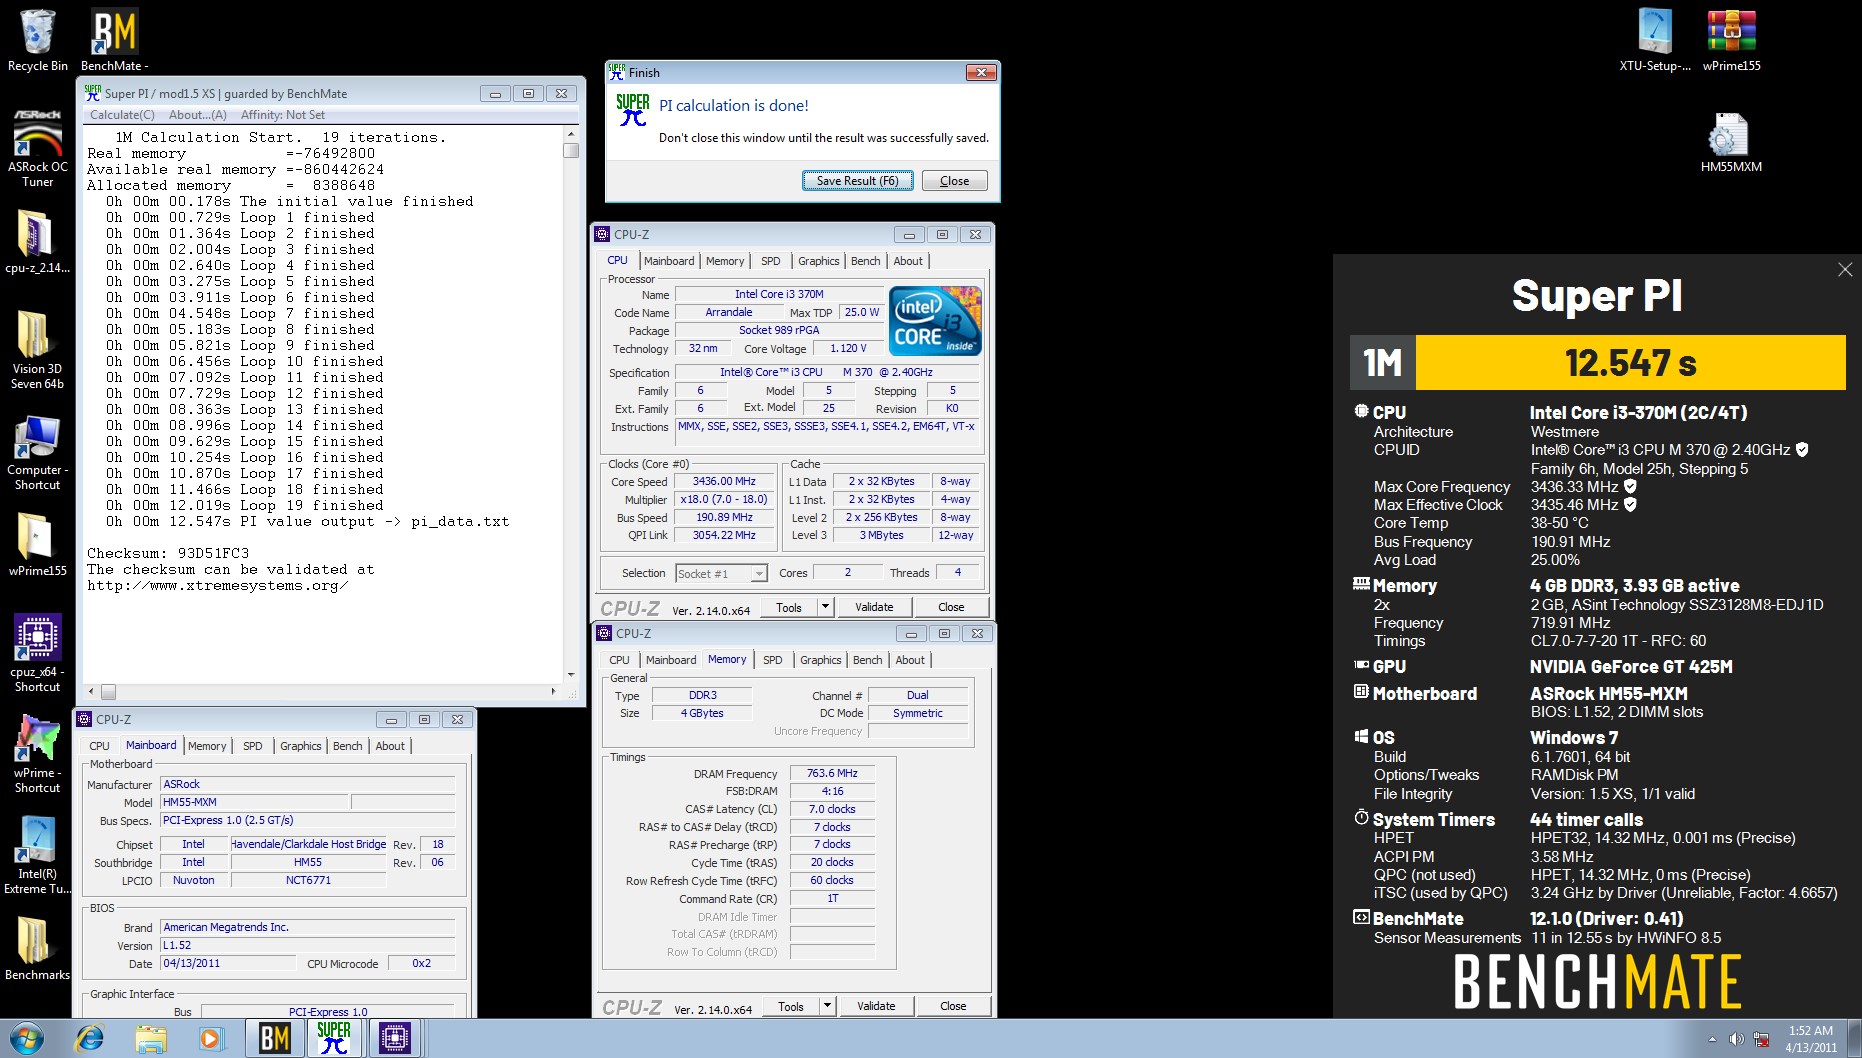Open the Recycle Bin desktop icon
Image resolution: width=1862 pixels, height=1058 pixels.
coord(38,40)
